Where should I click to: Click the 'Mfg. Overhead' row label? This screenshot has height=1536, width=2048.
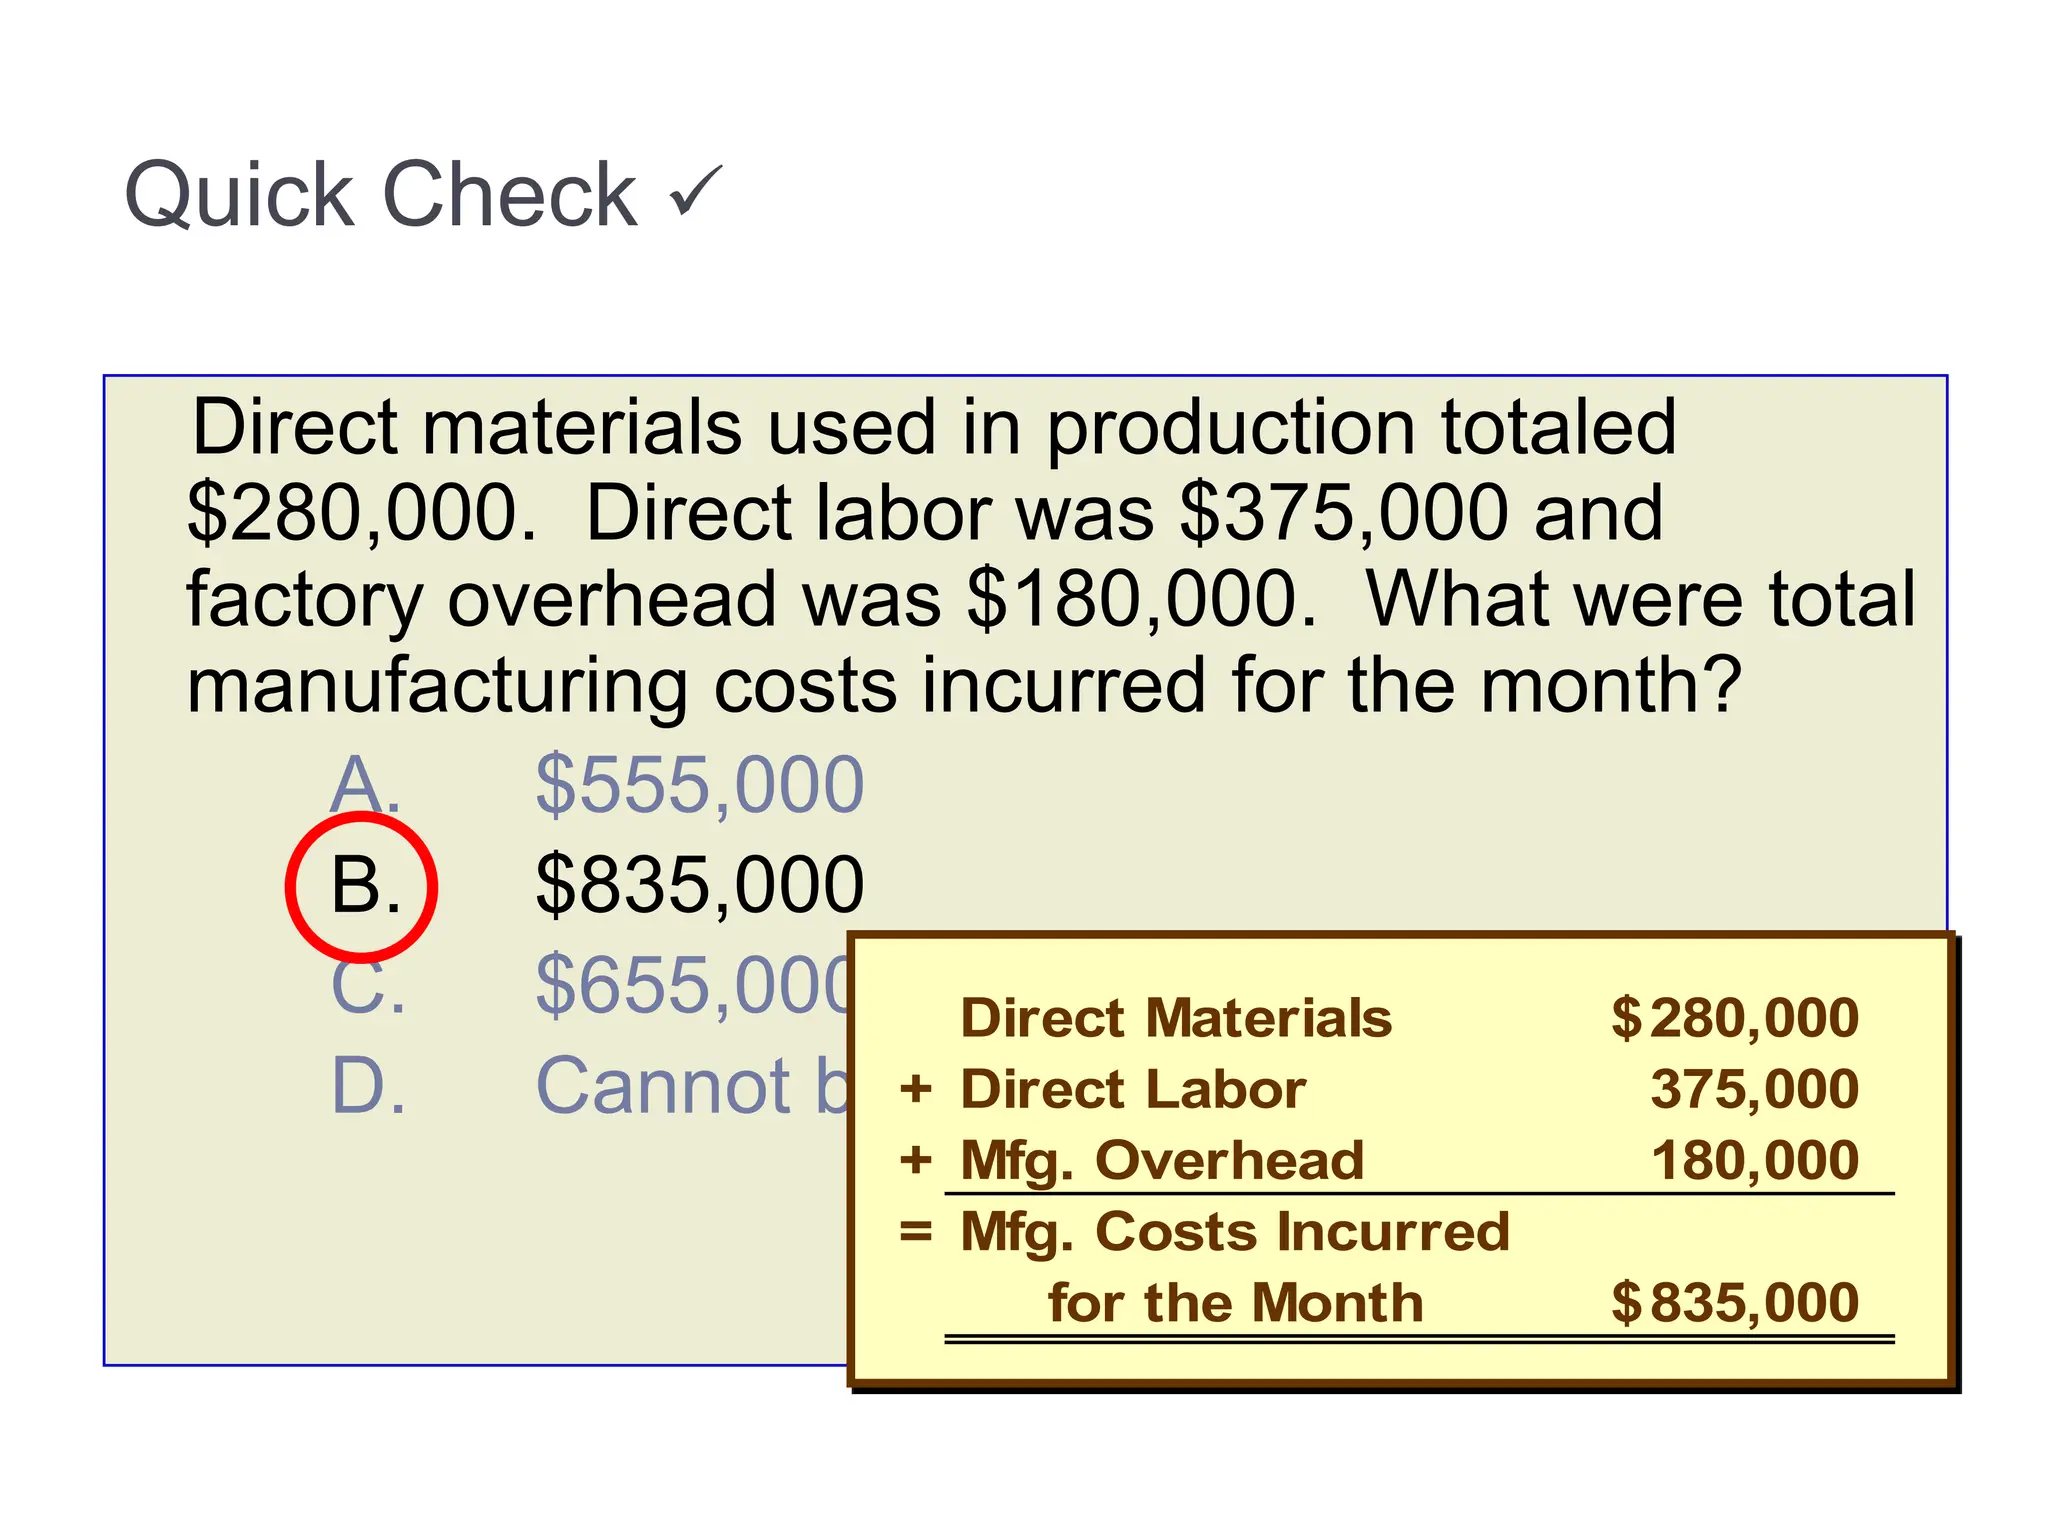(x=1162, y=1161)
